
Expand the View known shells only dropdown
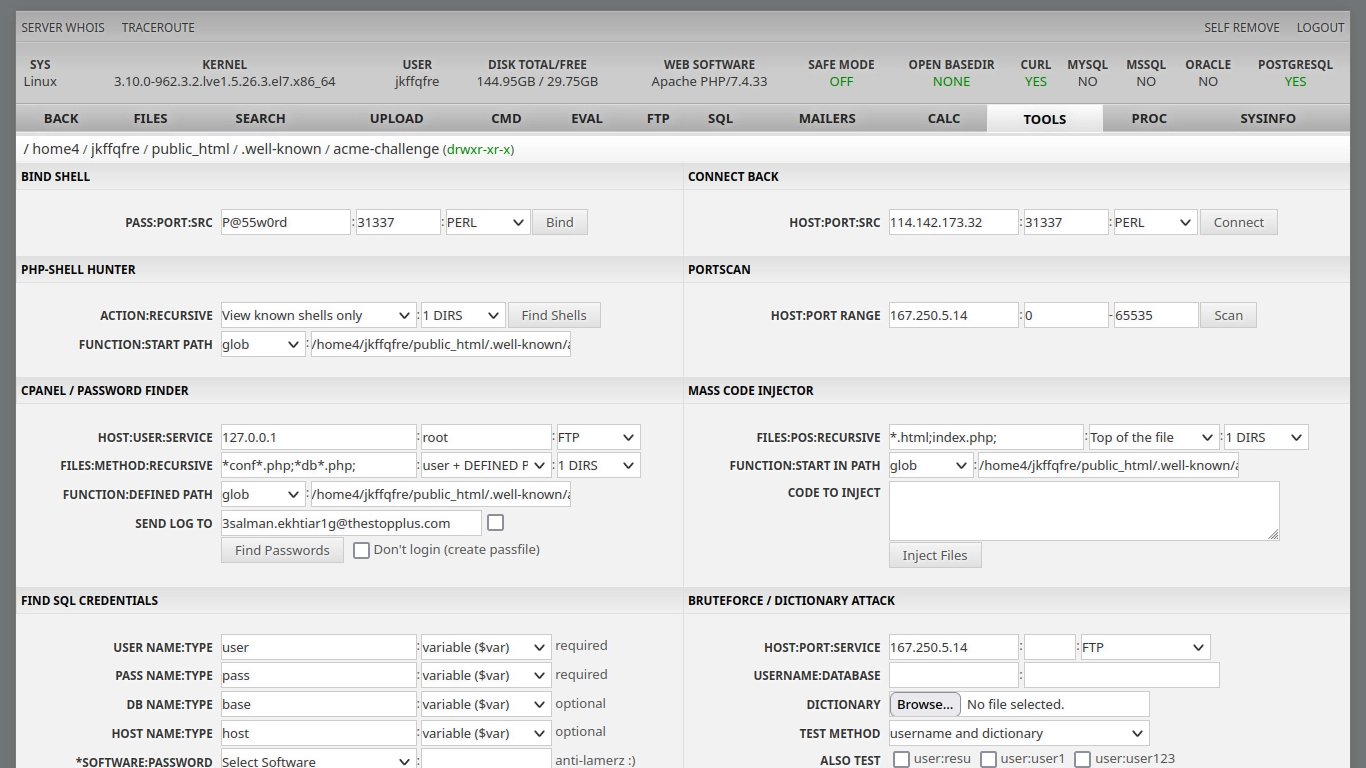318,315
